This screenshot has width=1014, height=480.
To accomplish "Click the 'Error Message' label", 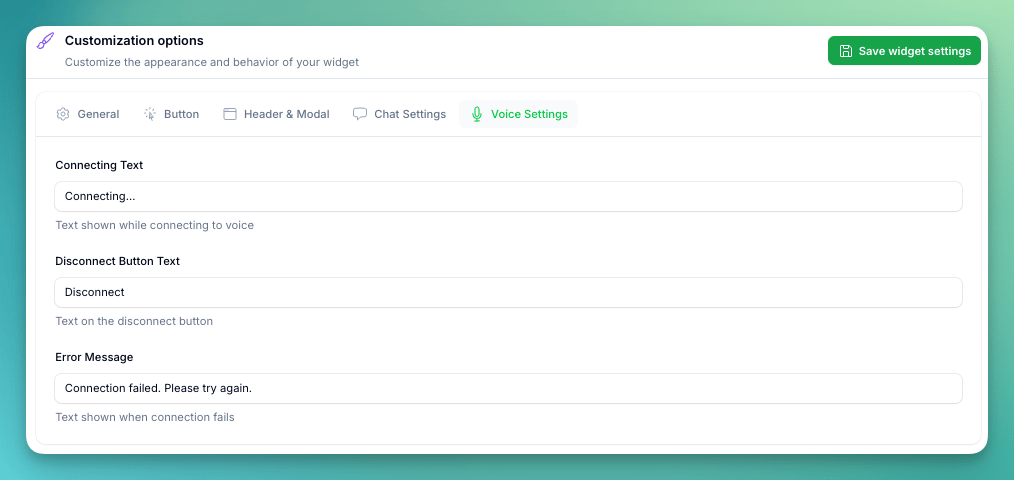I will click(94, 357).
